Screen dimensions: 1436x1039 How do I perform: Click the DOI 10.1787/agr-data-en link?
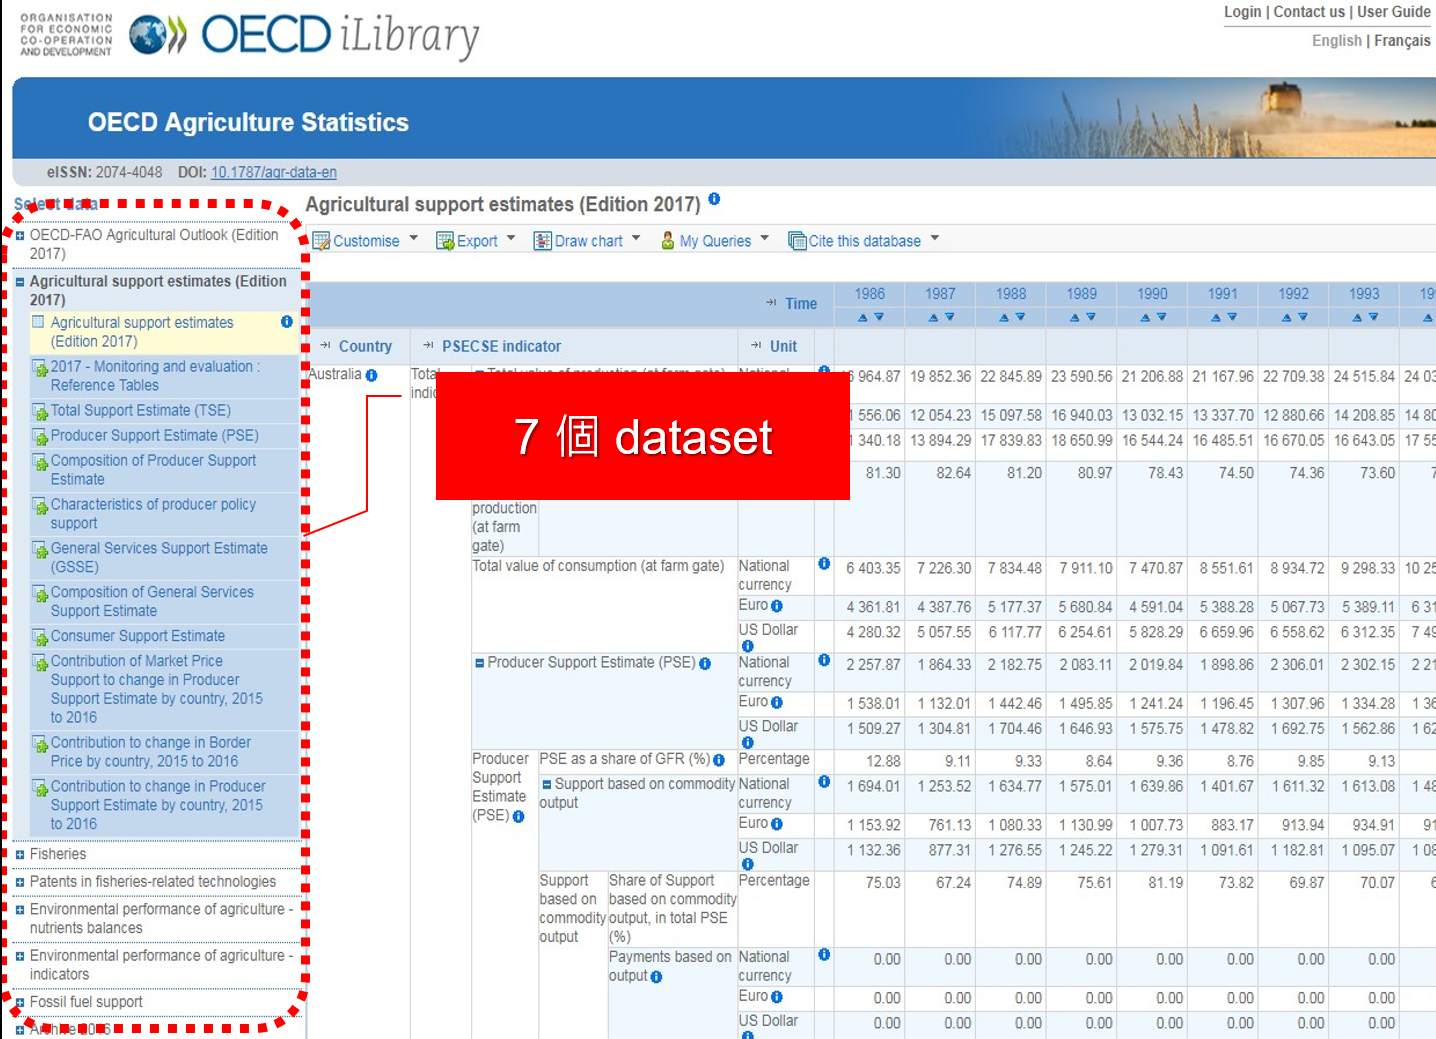[273, 173]
